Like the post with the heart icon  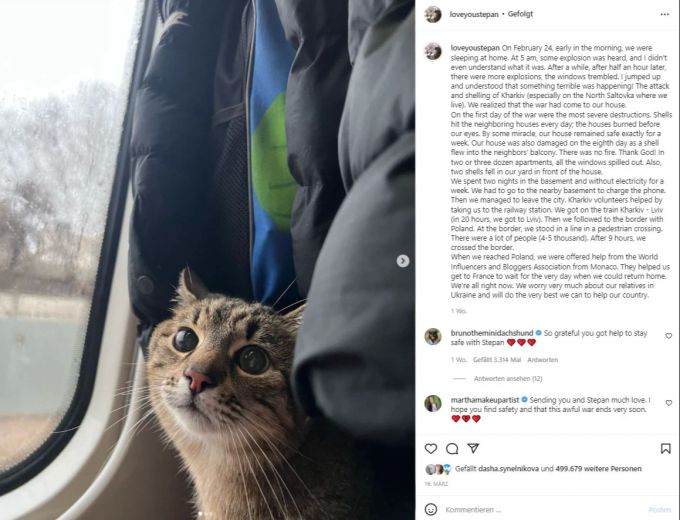[431, 448]
